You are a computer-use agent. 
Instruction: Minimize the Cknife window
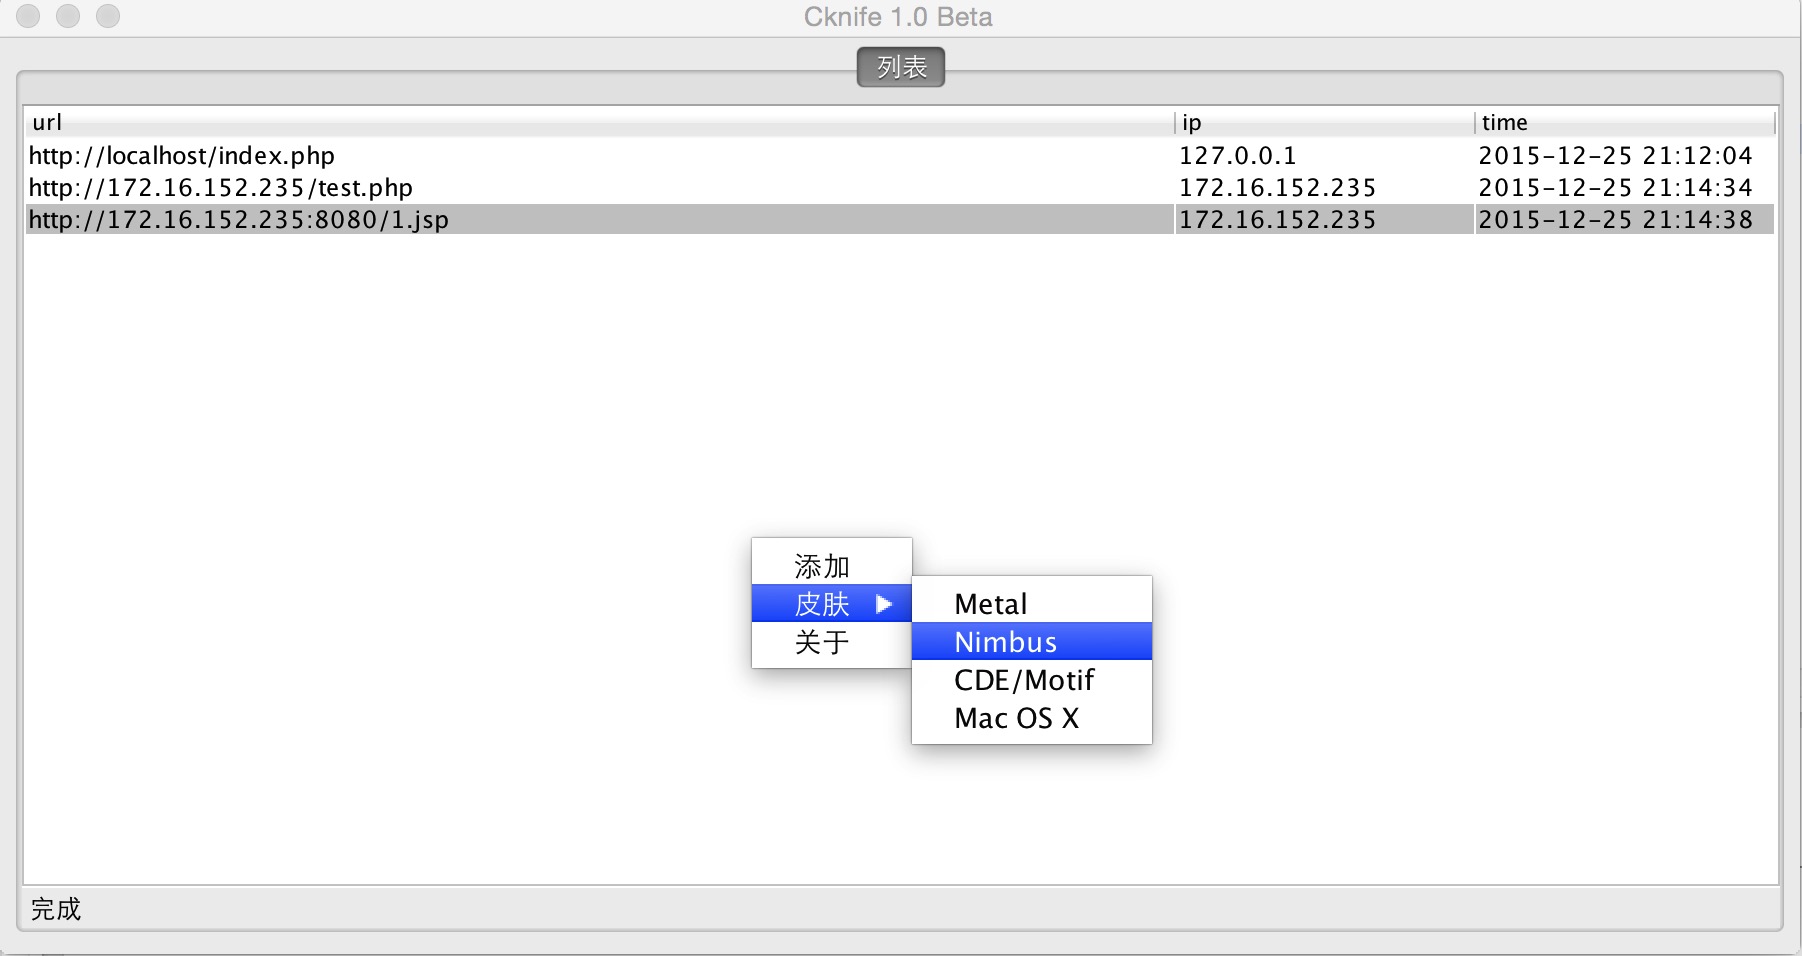[x=68, y=16]
